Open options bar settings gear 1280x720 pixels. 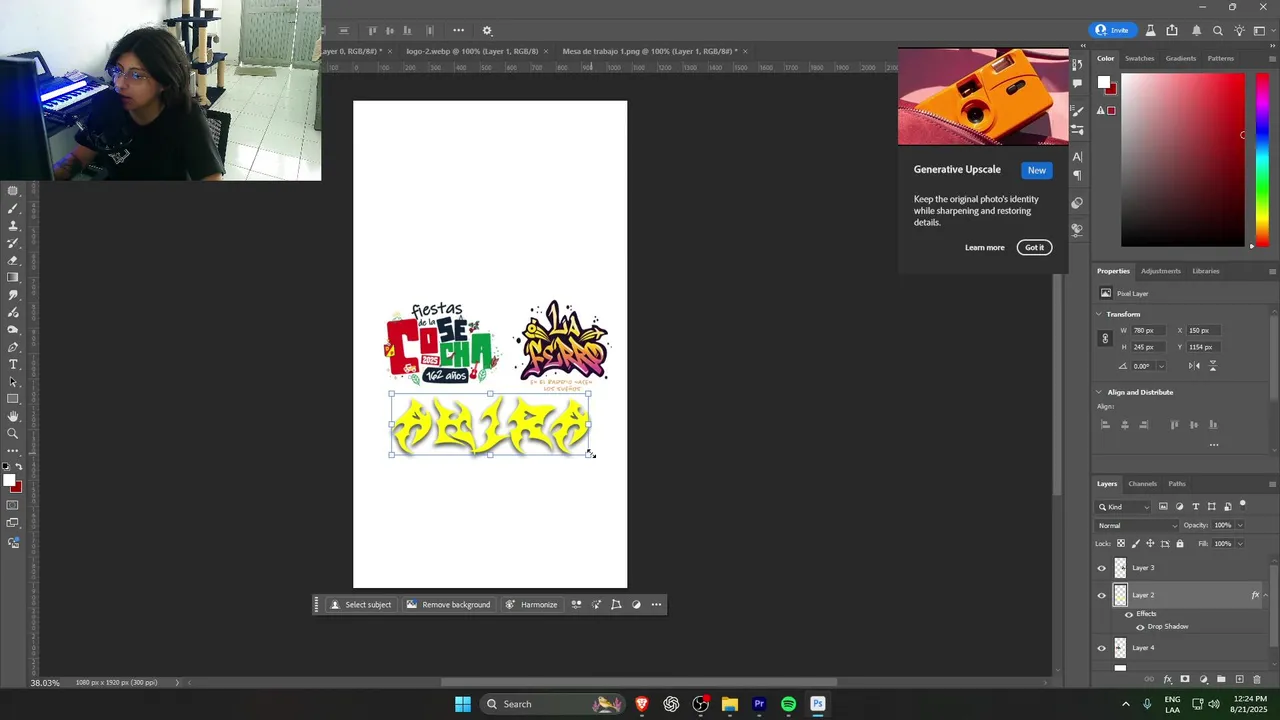pyautogui.click(x=487, y=31)
